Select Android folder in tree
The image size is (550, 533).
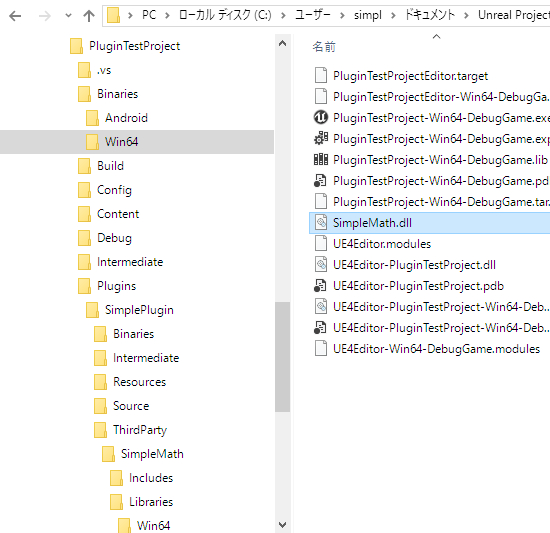(x=126, y=118)
